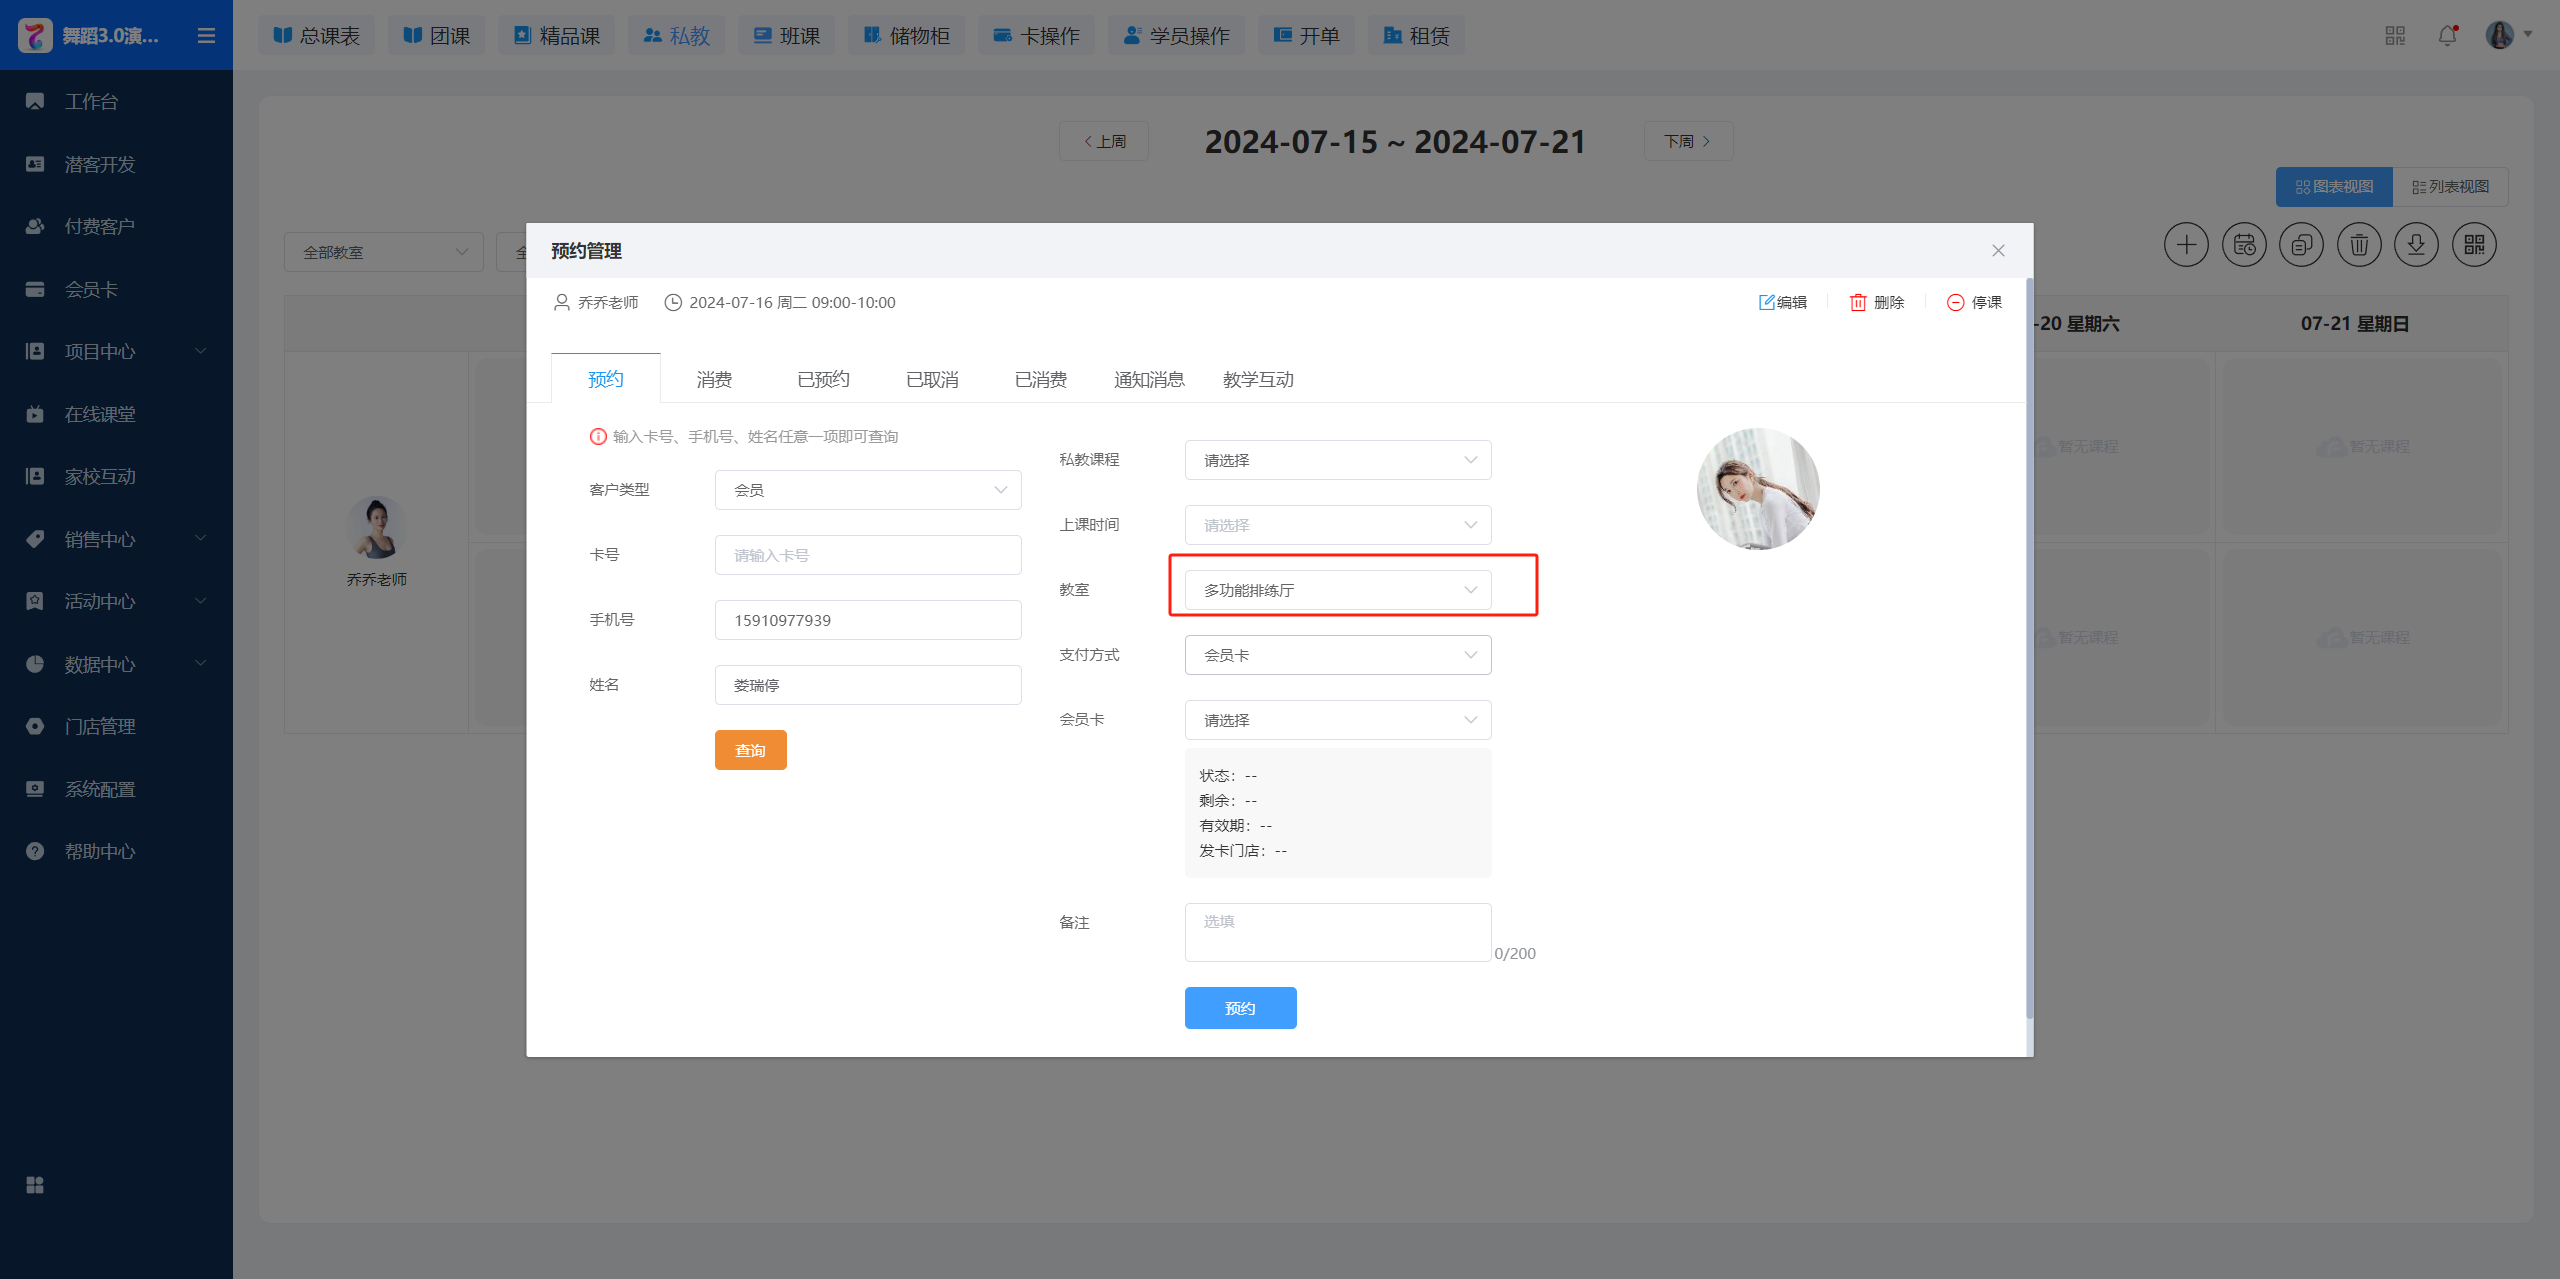The image size is (2560, 1279).
Task: Expand the 私教课程 dropdown
Action: click(1337, 460)
